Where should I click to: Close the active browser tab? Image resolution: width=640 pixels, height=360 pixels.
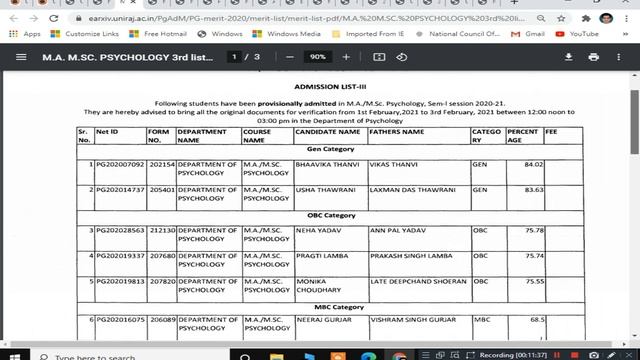133,2
